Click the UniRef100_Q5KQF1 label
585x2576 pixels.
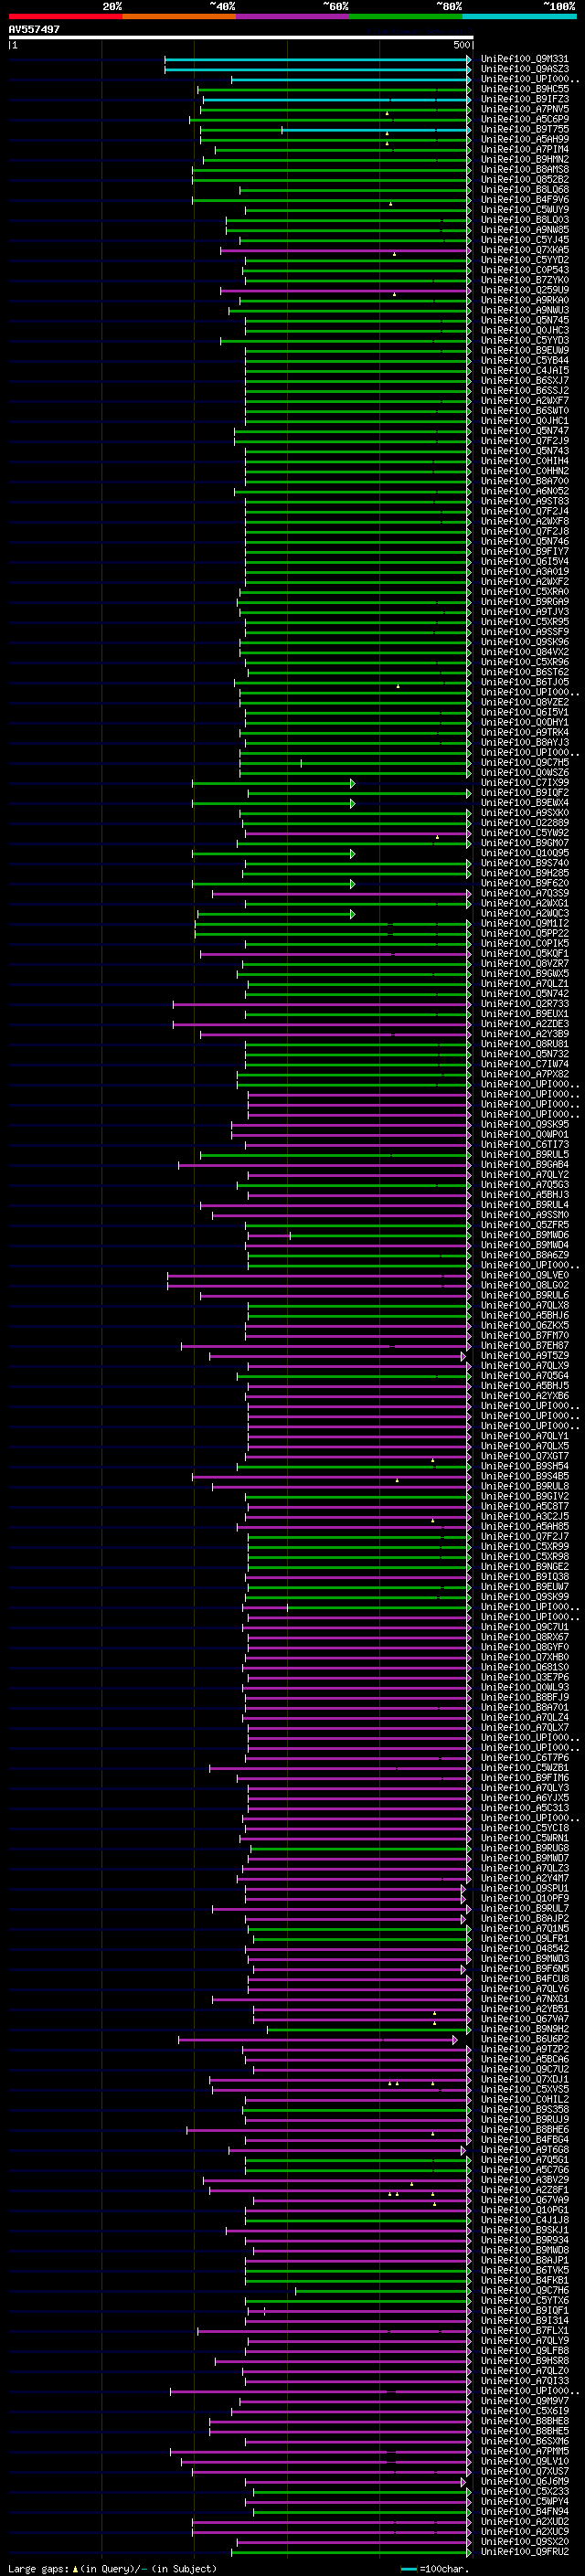(524, 953)
